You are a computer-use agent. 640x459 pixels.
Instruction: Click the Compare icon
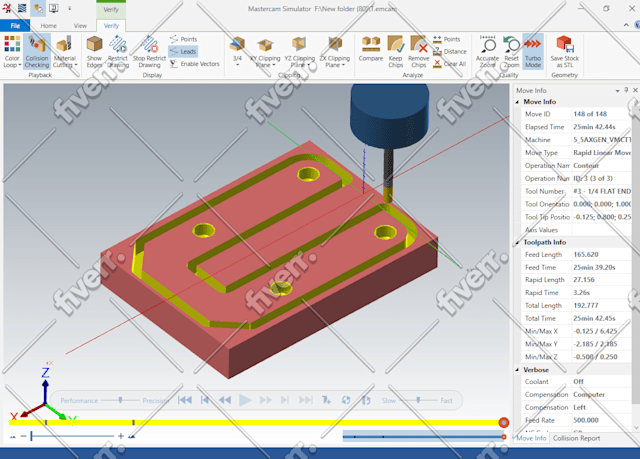[x=371, y=44]
